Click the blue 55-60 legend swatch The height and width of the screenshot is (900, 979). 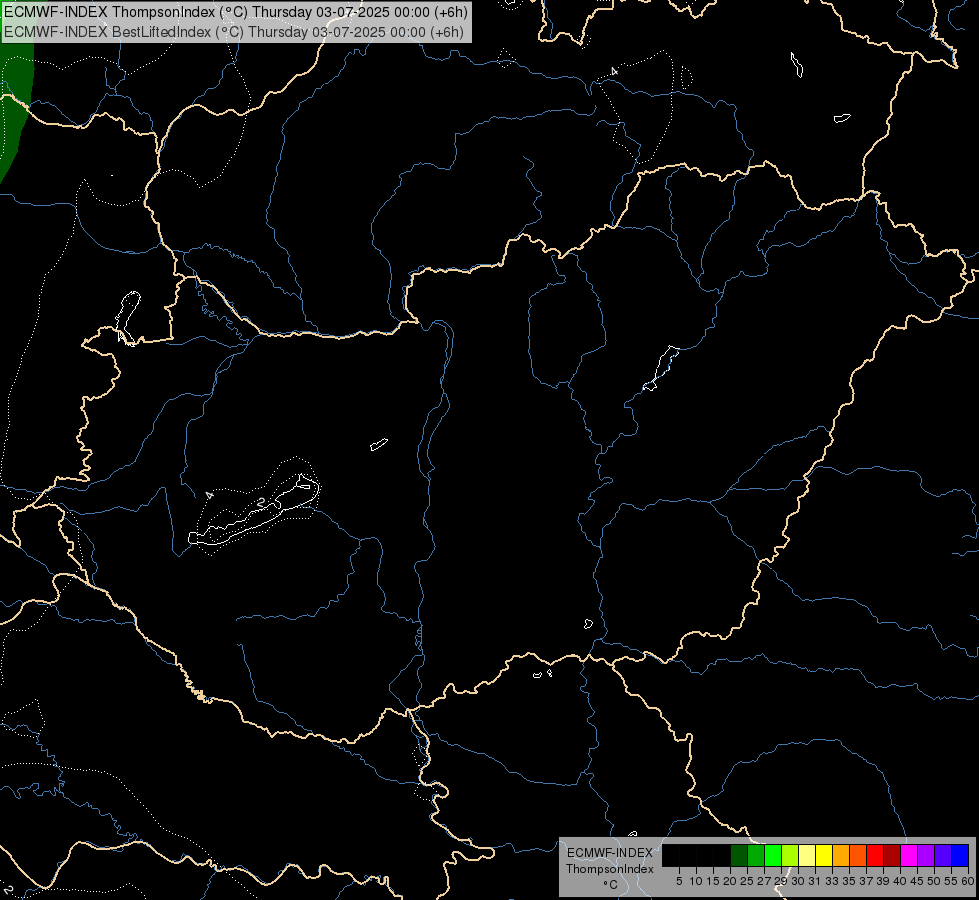[x=960, y=856]
